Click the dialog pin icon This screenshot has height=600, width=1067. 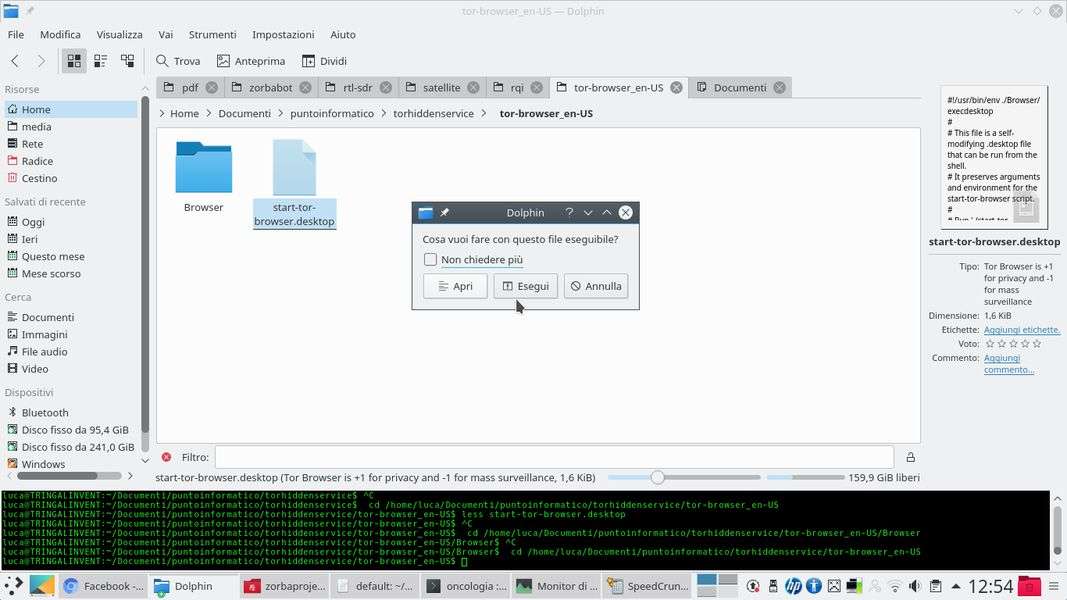point(444,213)
